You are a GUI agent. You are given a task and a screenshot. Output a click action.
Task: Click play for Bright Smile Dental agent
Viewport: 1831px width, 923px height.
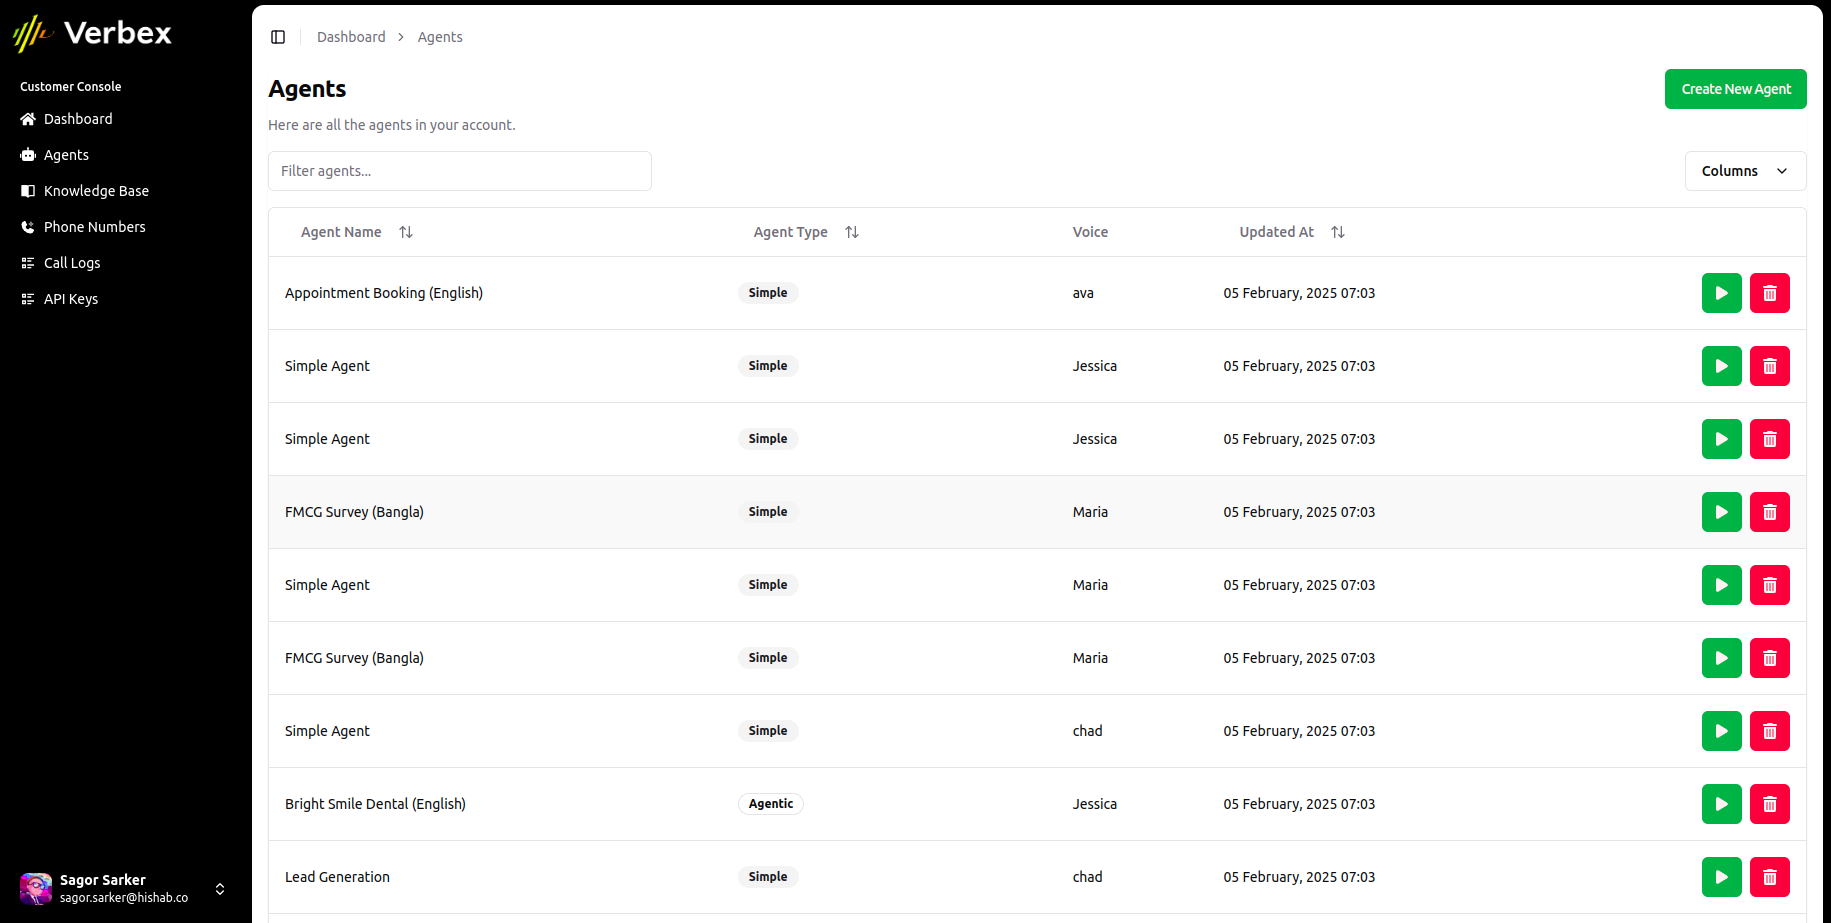[1721, 804]
